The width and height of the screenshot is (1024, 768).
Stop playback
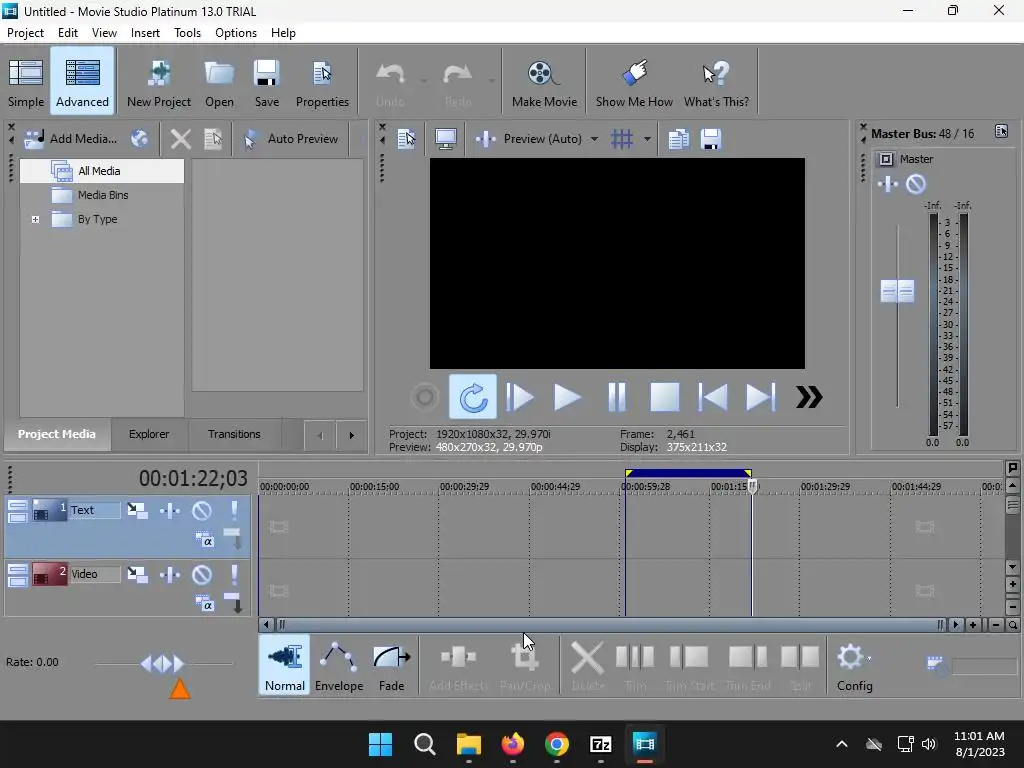664,396
